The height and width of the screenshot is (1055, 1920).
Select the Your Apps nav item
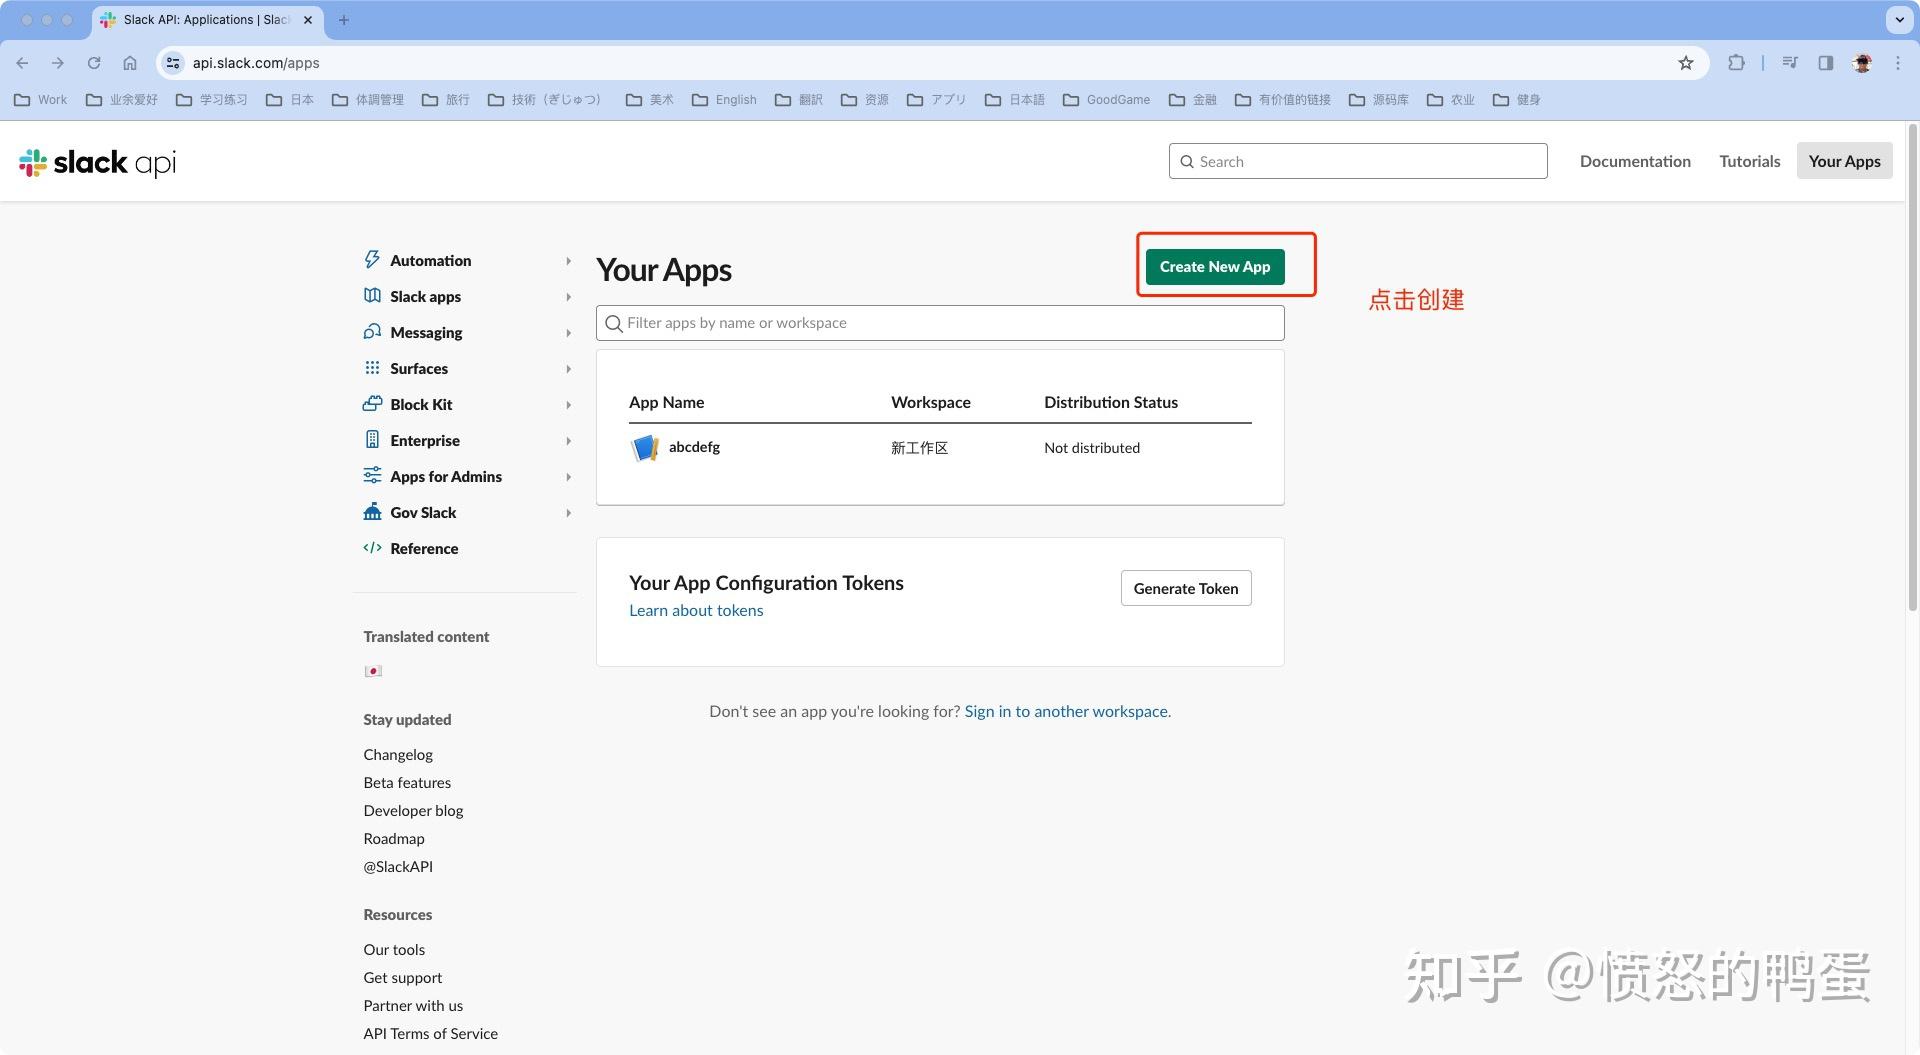1844,161
